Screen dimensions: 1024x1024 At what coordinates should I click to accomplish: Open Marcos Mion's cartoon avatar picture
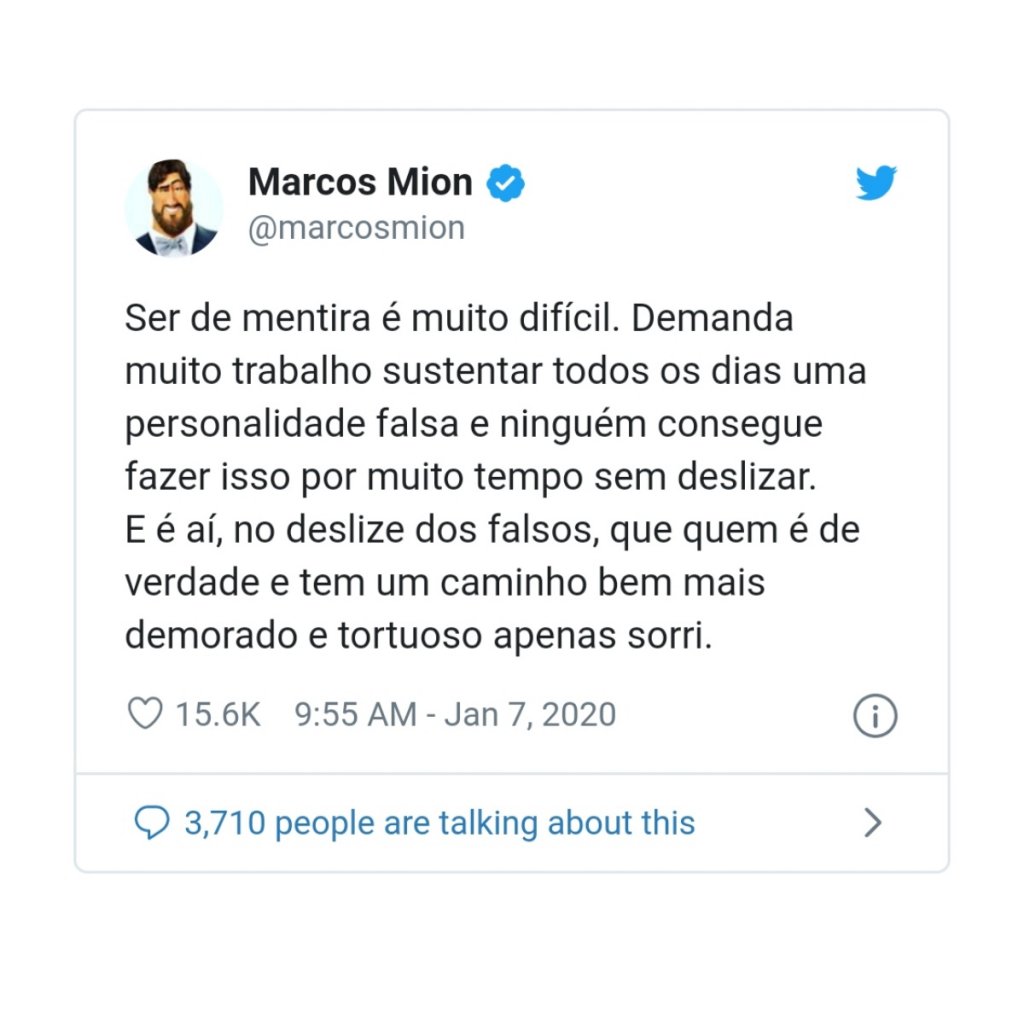click(174, 207)
